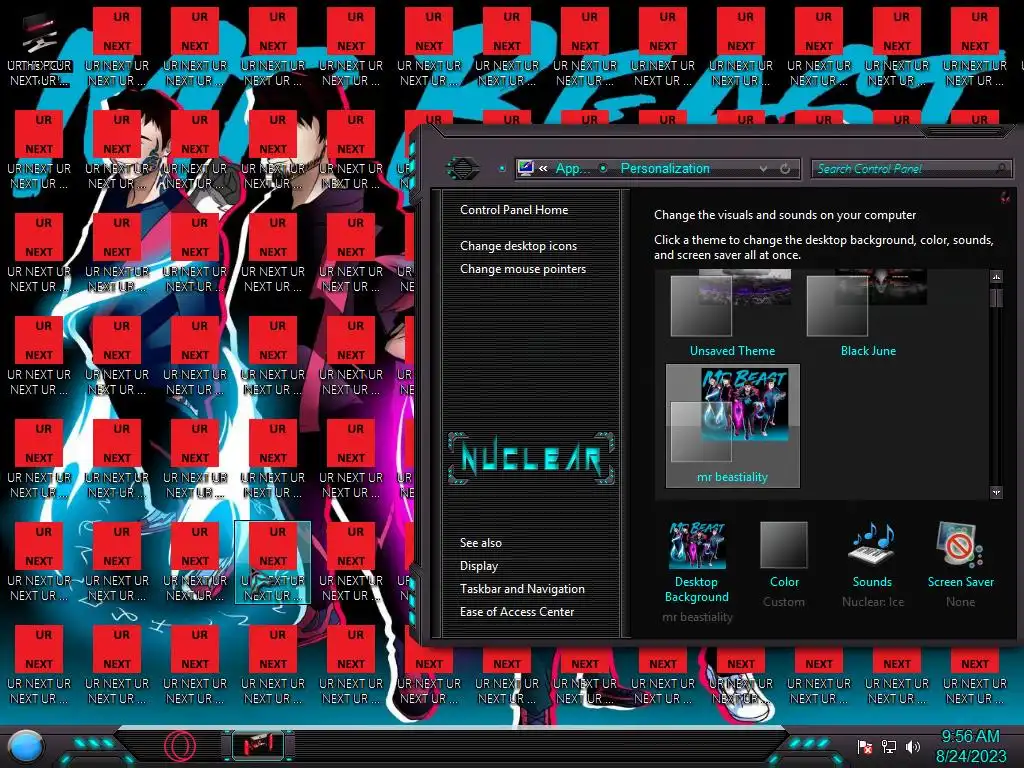Click the magnifier icon in the search box
This screenshot has width=1024, height=768.
tap(1002, 168)
